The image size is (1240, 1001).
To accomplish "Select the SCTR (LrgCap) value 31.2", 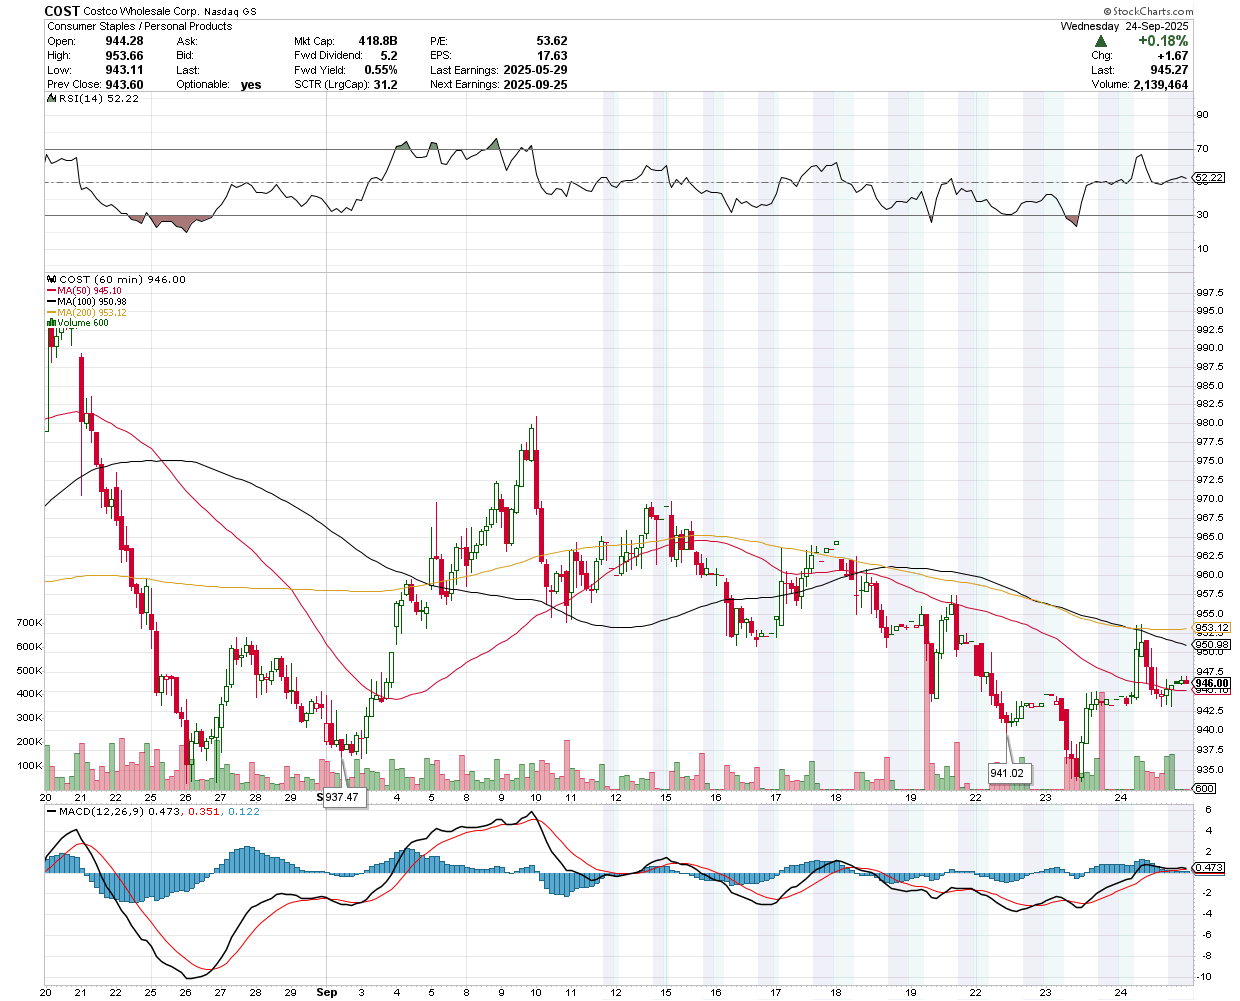I will coord(386,85).
